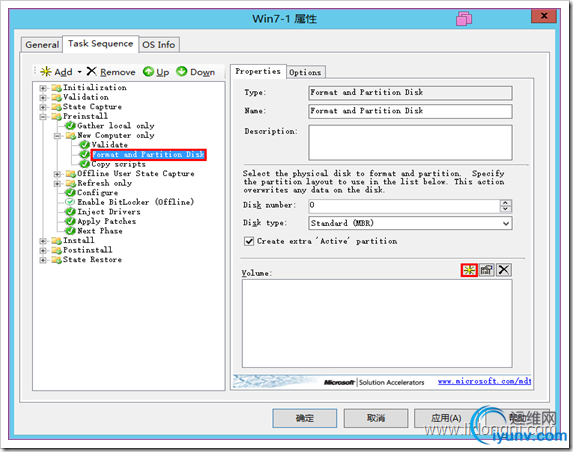Image resolution: width=573 pixels, height=452 pixels.
Task: Uncheck Create extra 'Active' partition checkbox
Action: [x=249, y=242]
